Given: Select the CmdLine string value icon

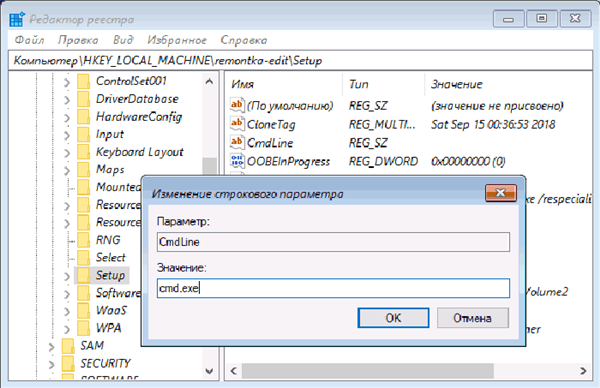Looking at the screenshot, I should point(237,142).
